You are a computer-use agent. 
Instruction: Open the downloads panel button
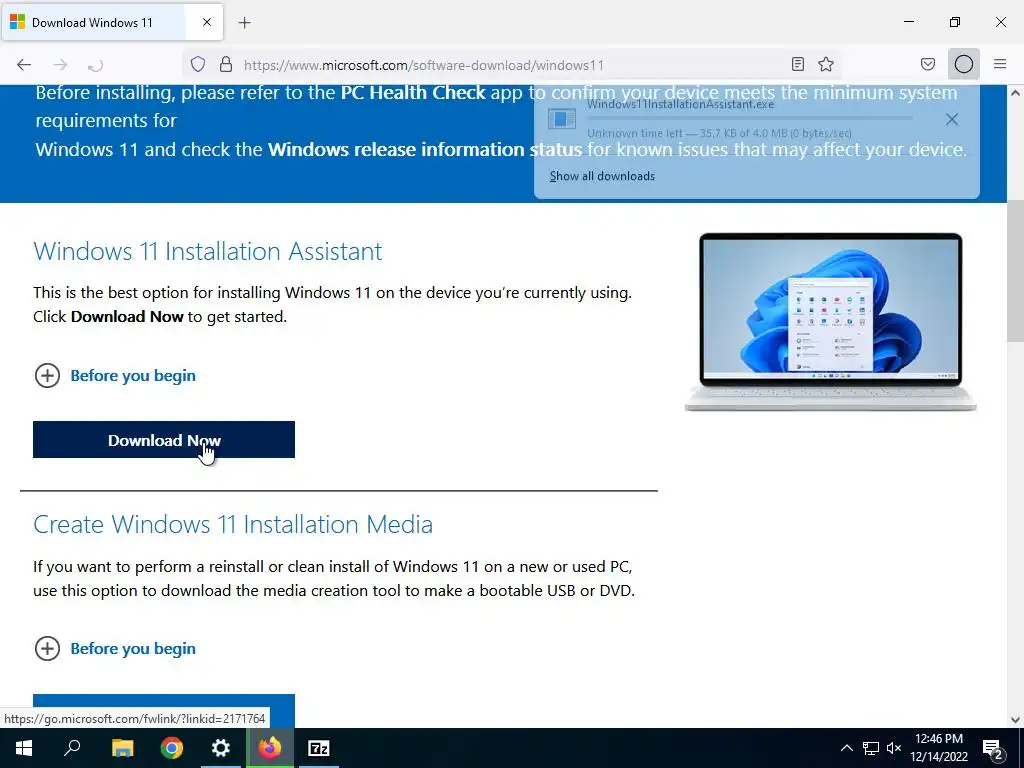pos(963,64)
